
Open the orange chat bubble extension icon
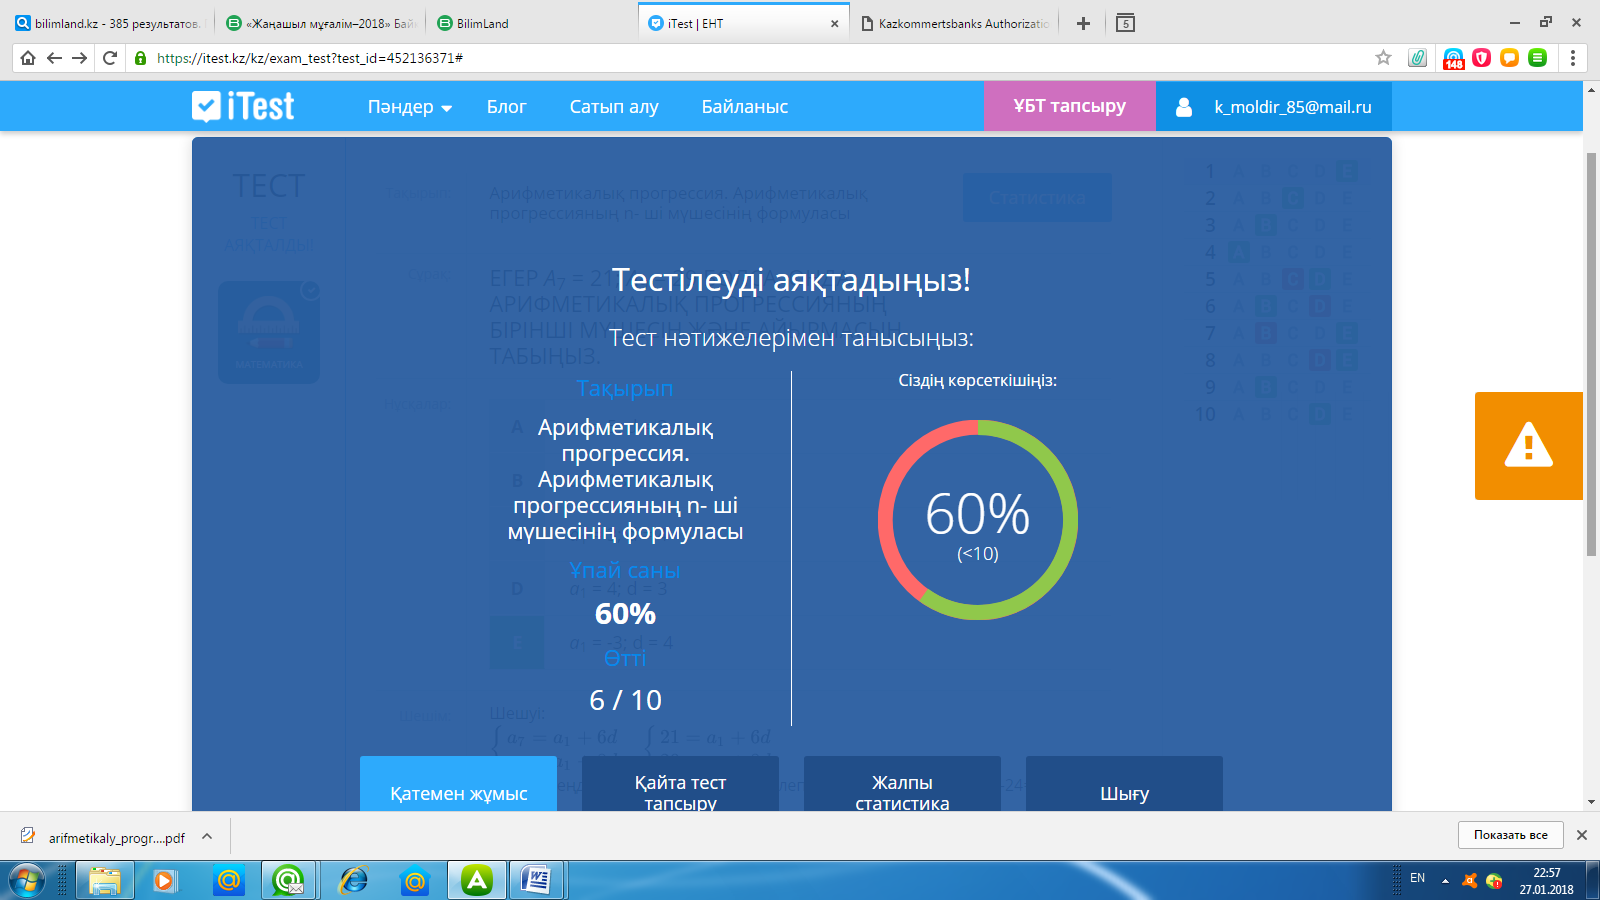click(1510, 58)
